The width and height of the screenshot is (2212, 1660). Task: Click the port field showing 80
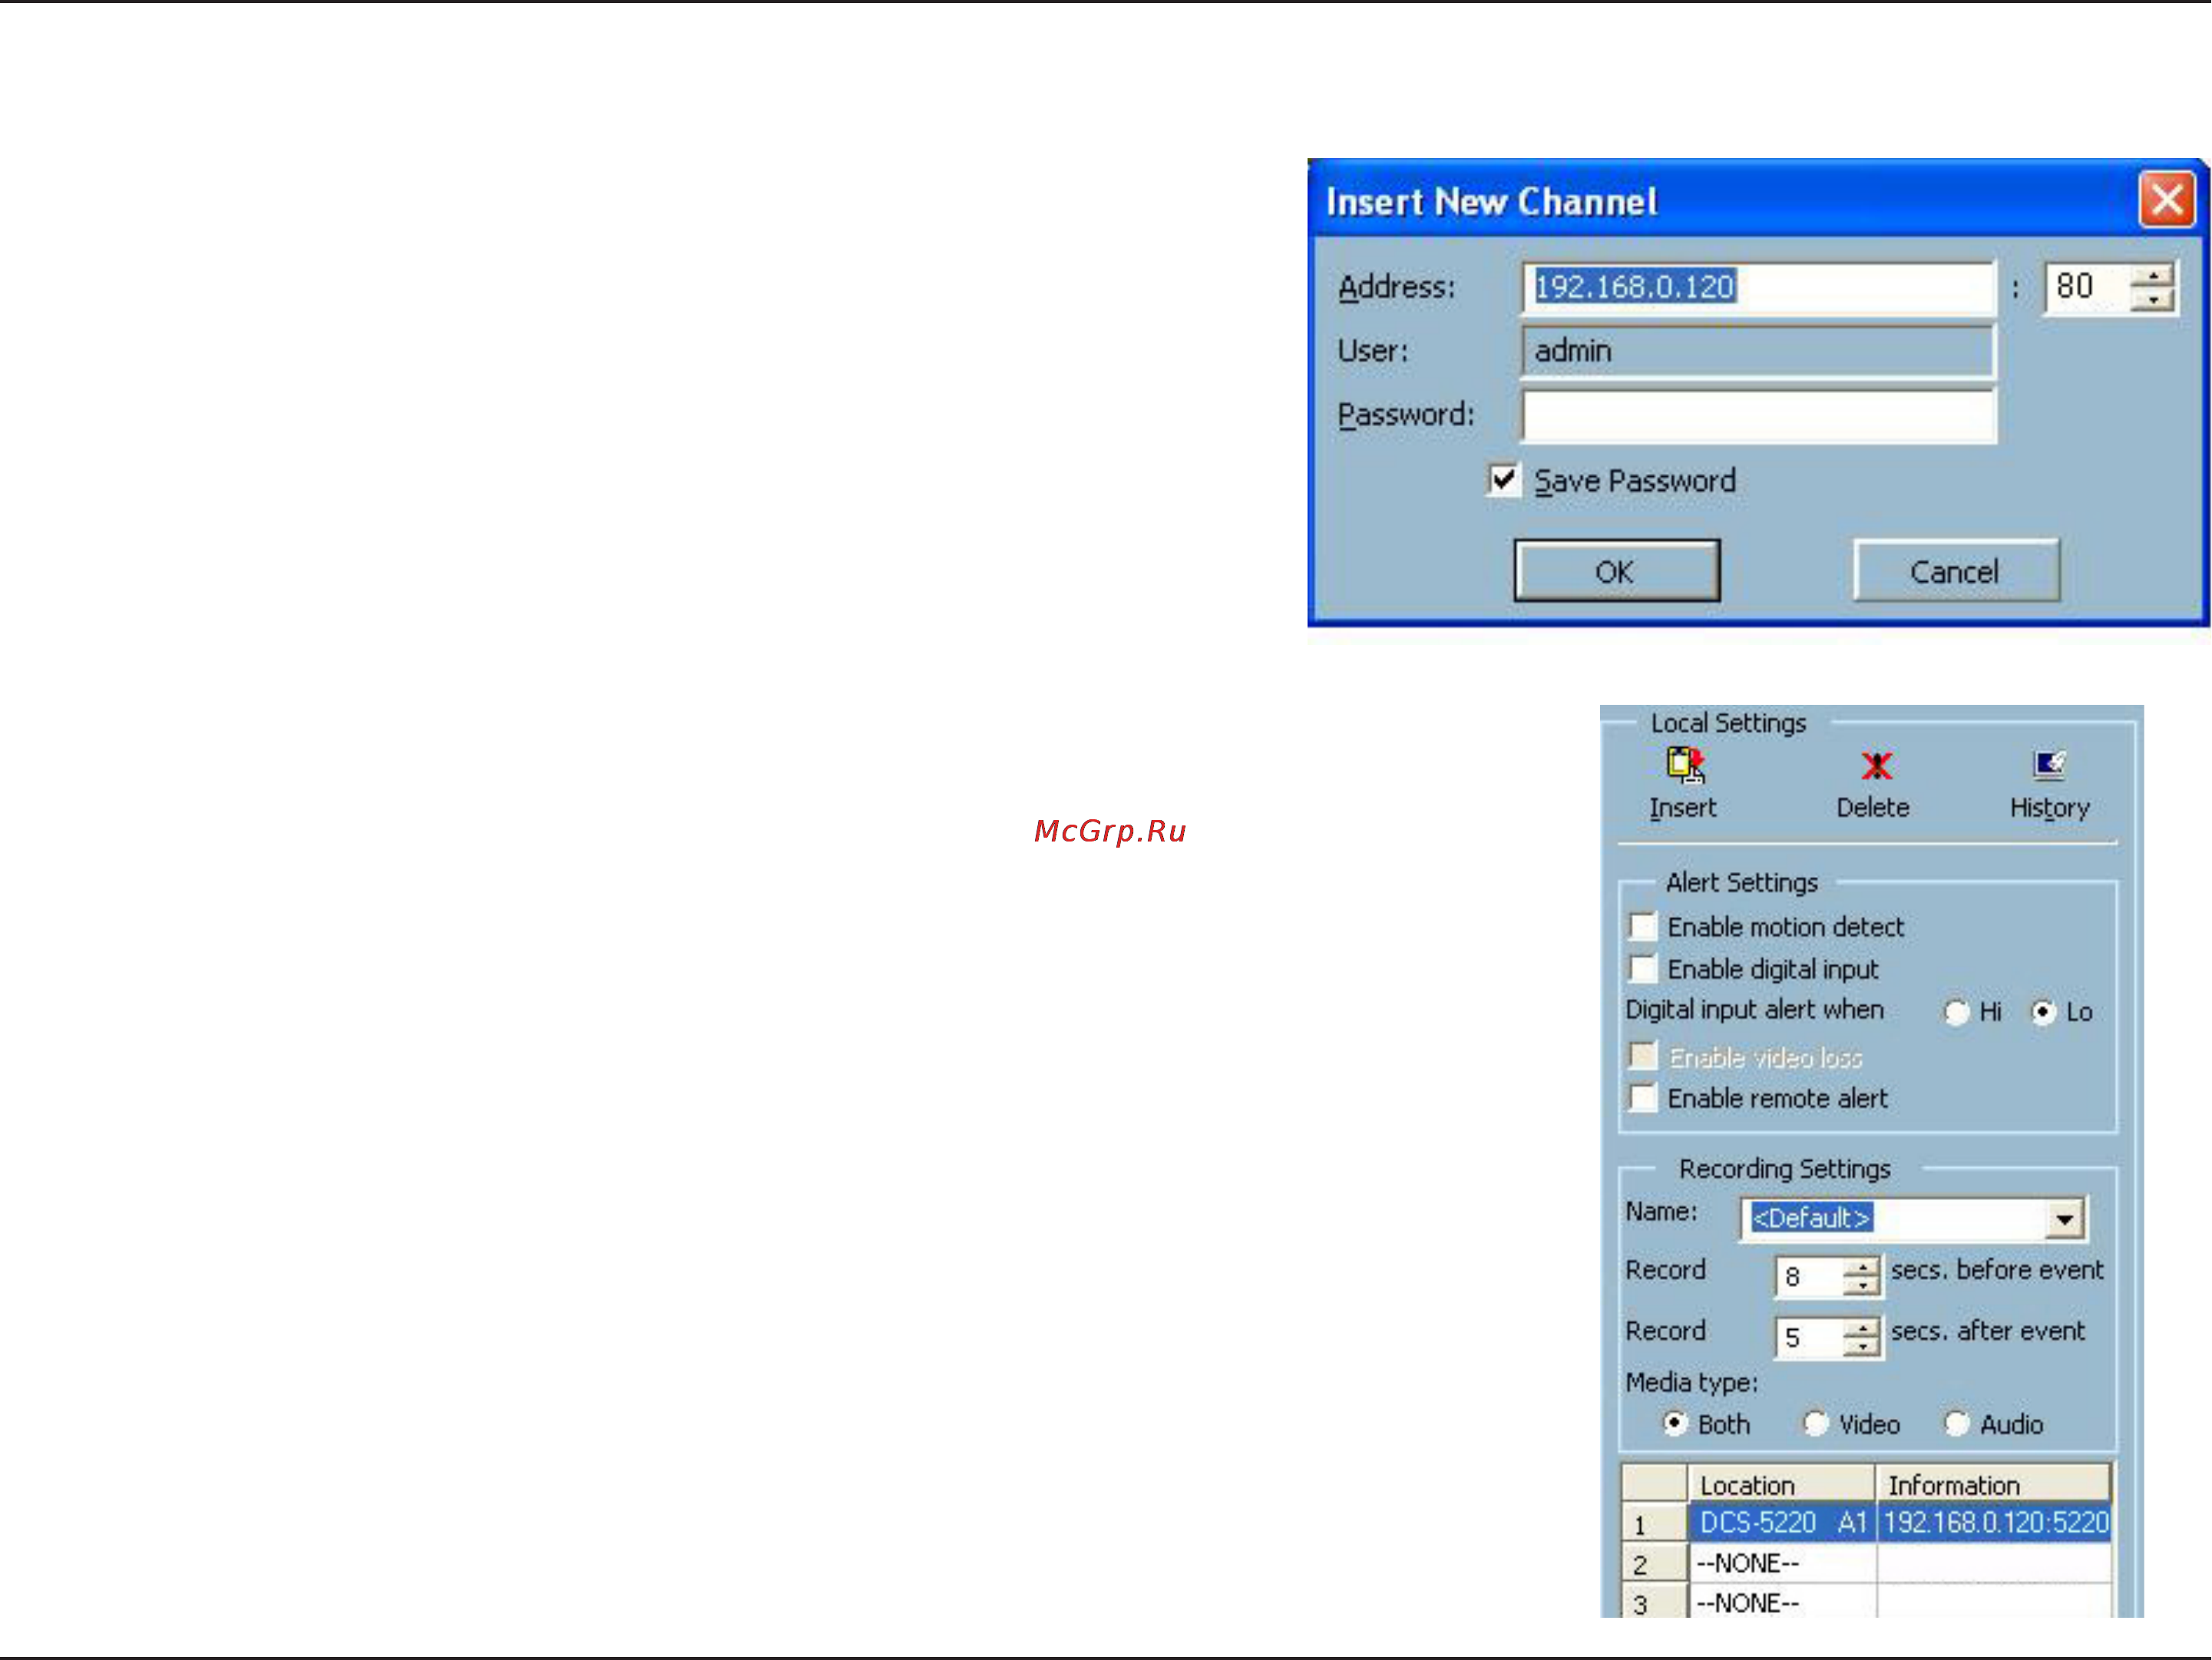tap(2088, 288)
